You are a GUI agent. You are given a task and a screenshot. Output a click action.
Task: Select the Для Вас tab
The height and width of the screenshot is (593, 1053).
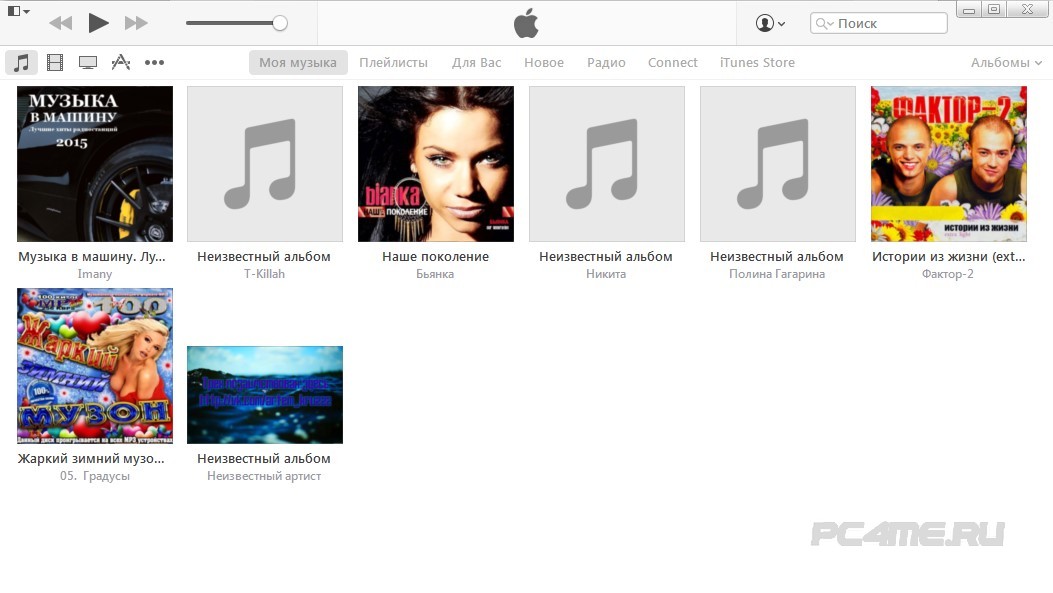pos(476,63)
